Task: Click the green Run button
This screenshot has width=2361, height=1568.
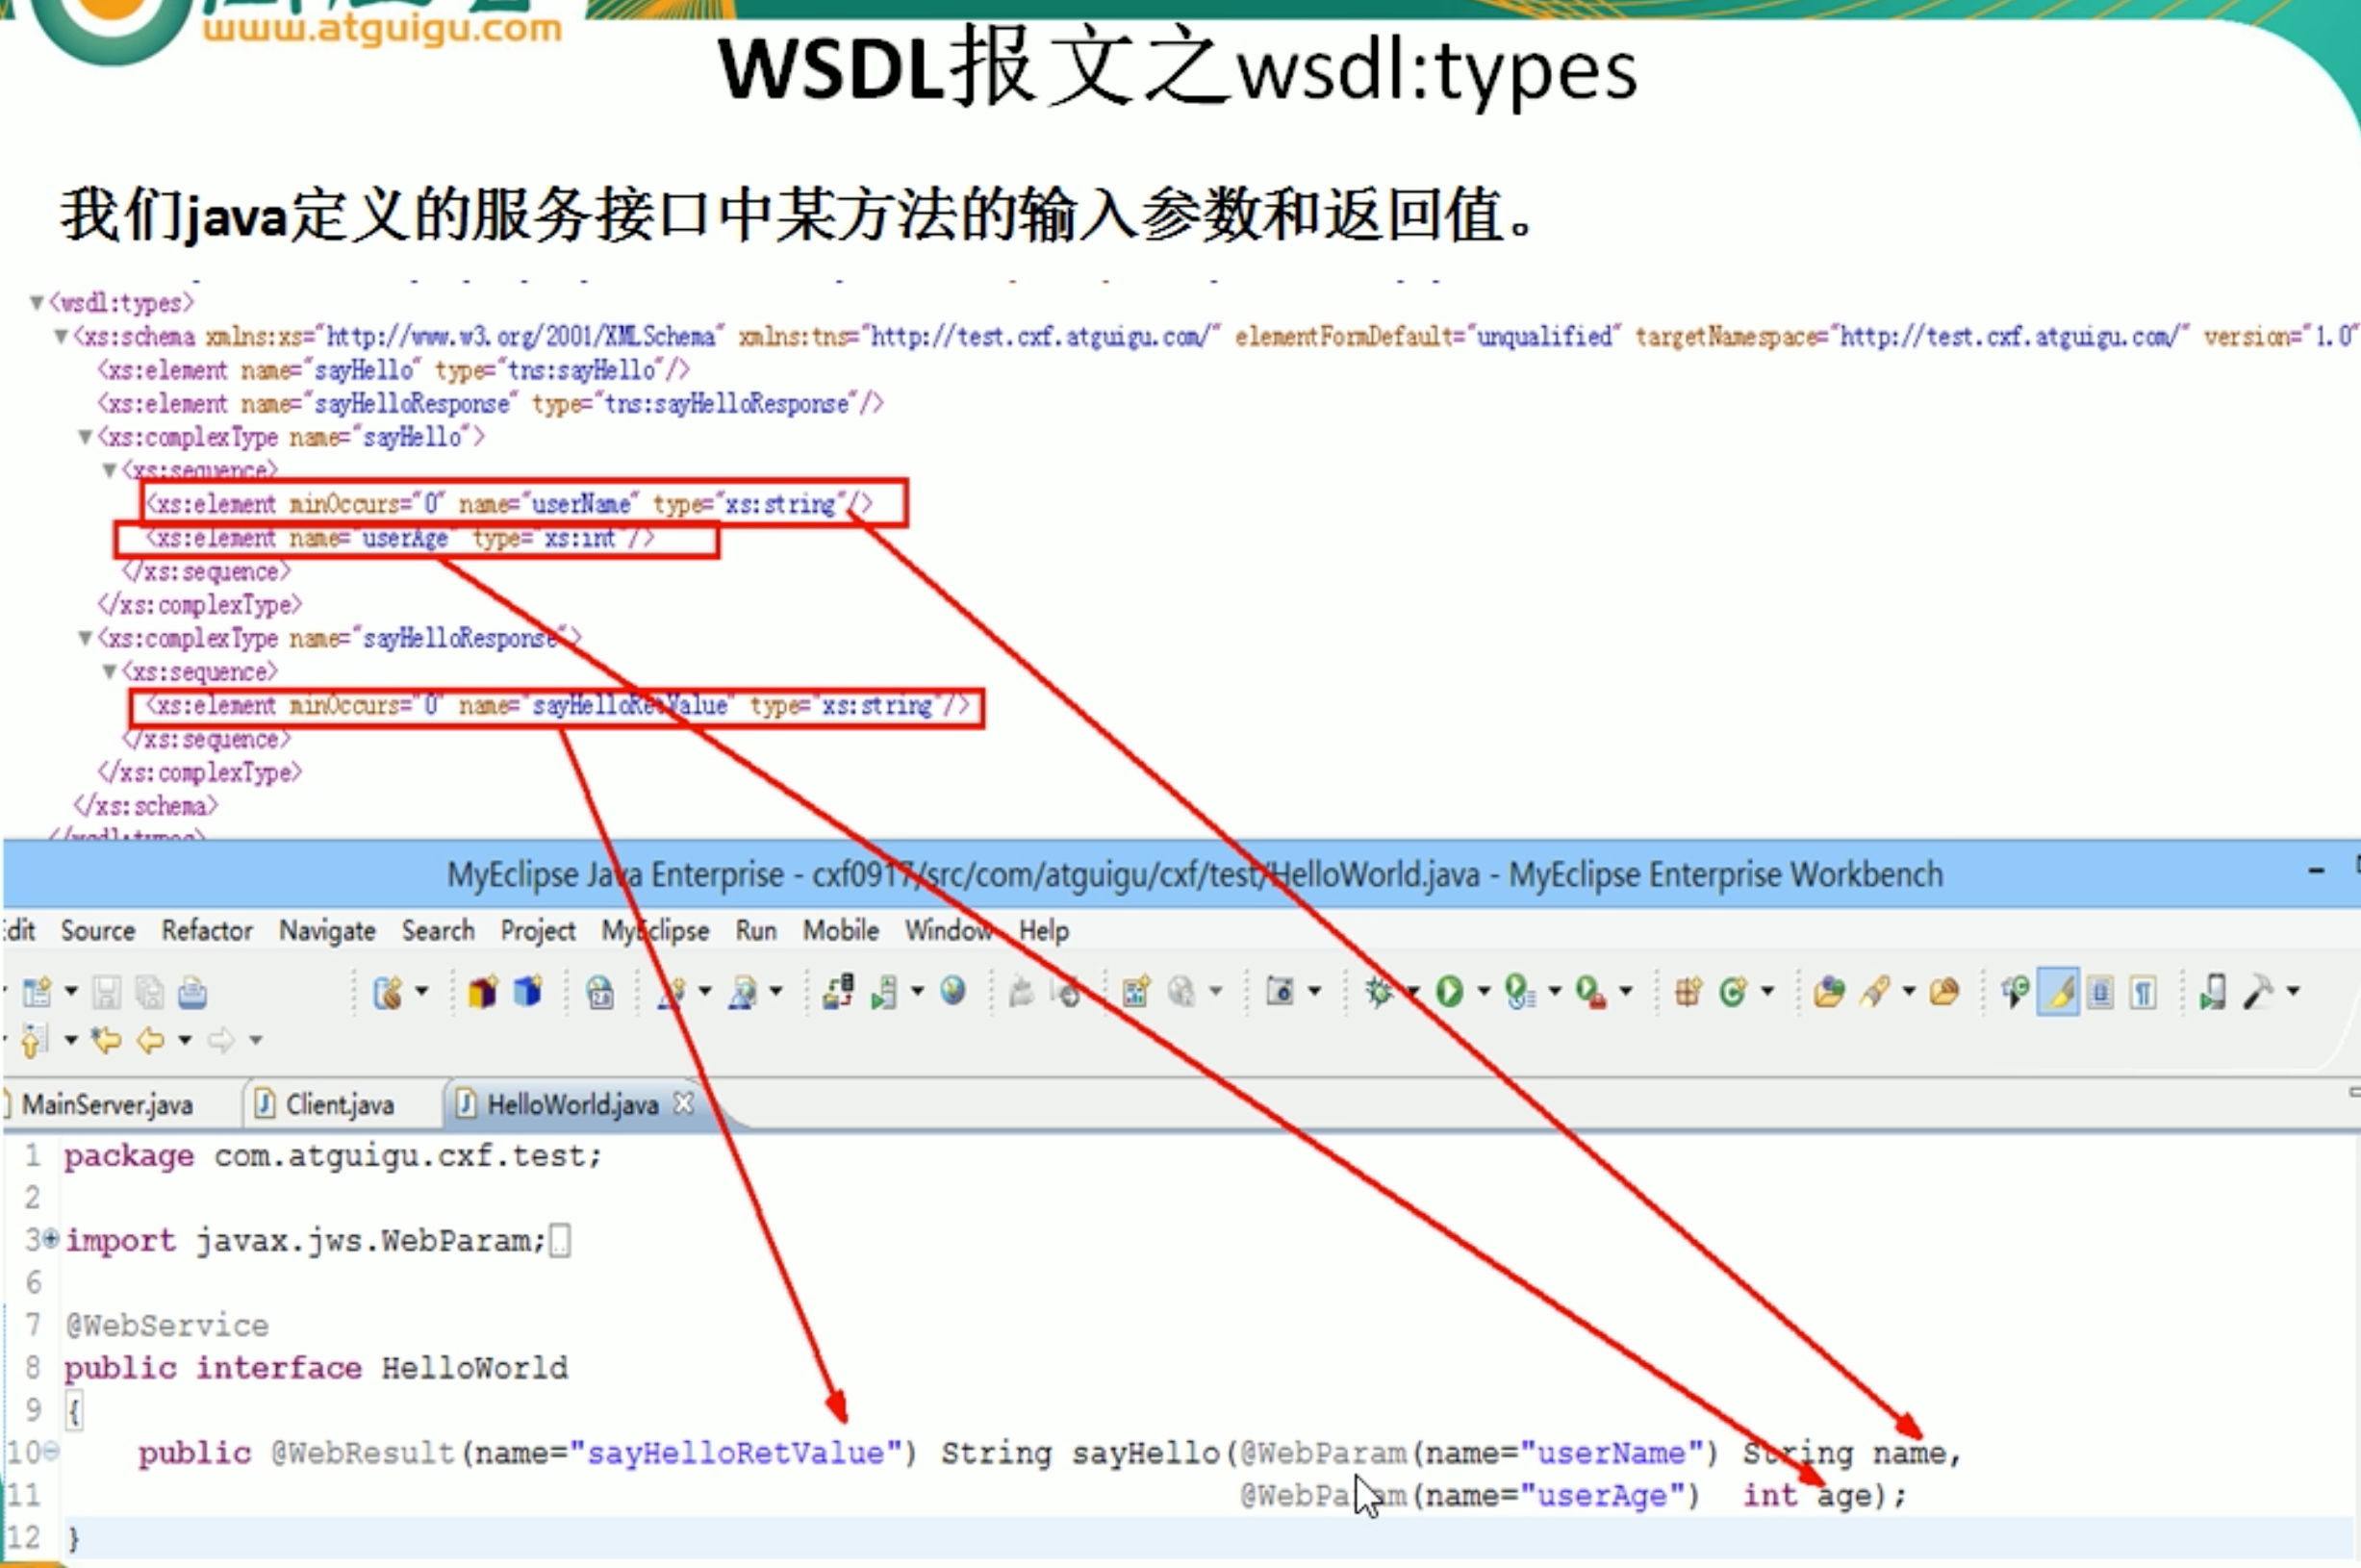Action: pos(1449,991)
